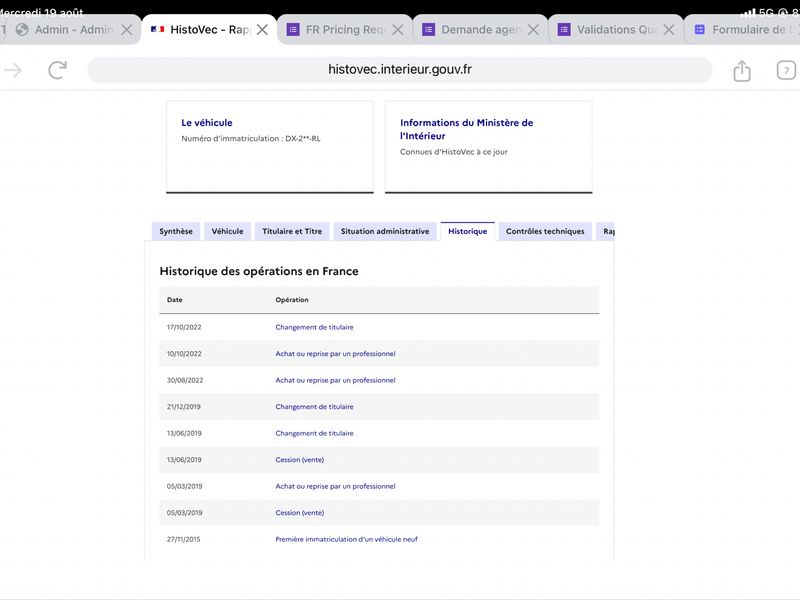Open the Synthèse tab

[176, 231]
